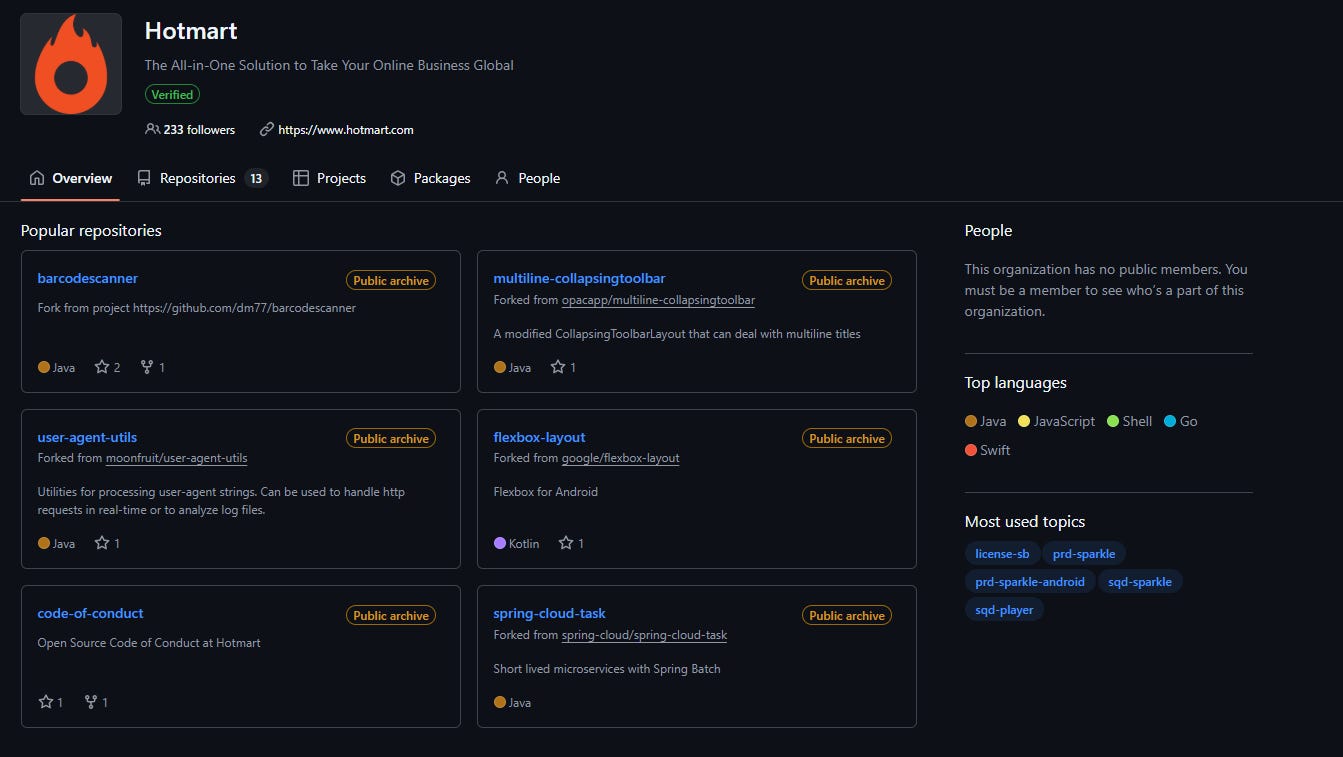The width and height of the screenshot is (1343, 757).
Task: Click the repo icon in Repositories tab
Action: pos(144,178)
